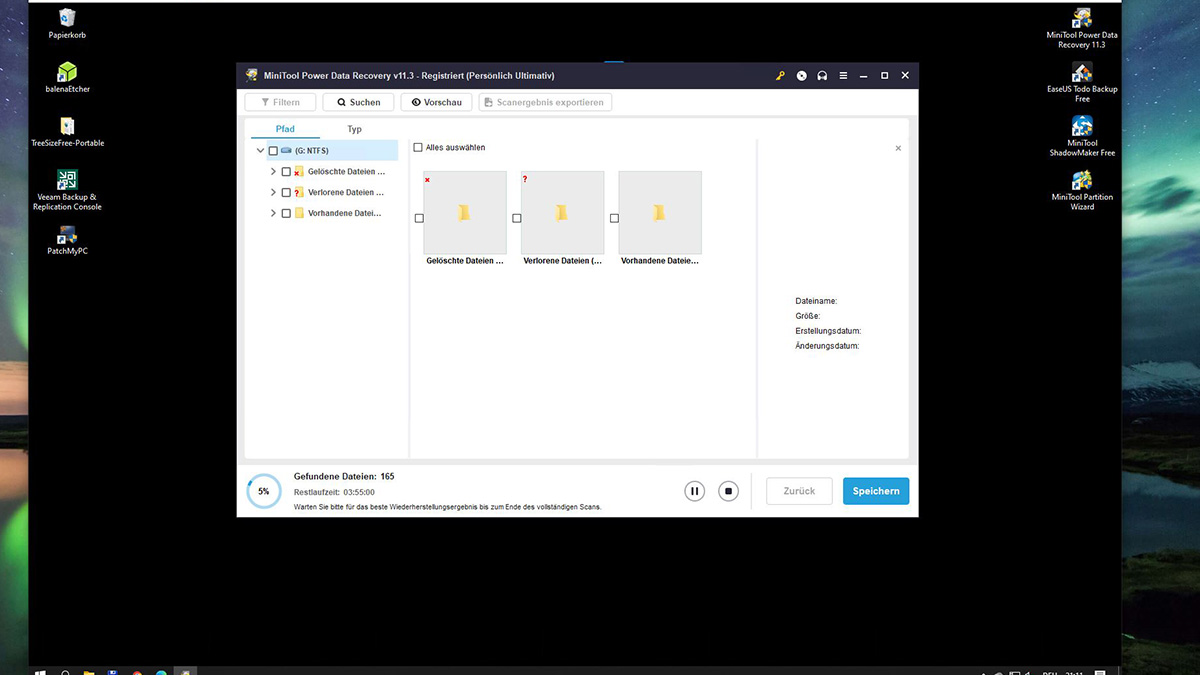Image resolution: width=1200 pixels, height=675 pixels.
Task: Switch to the Typ tab
Action: point(354,129)
